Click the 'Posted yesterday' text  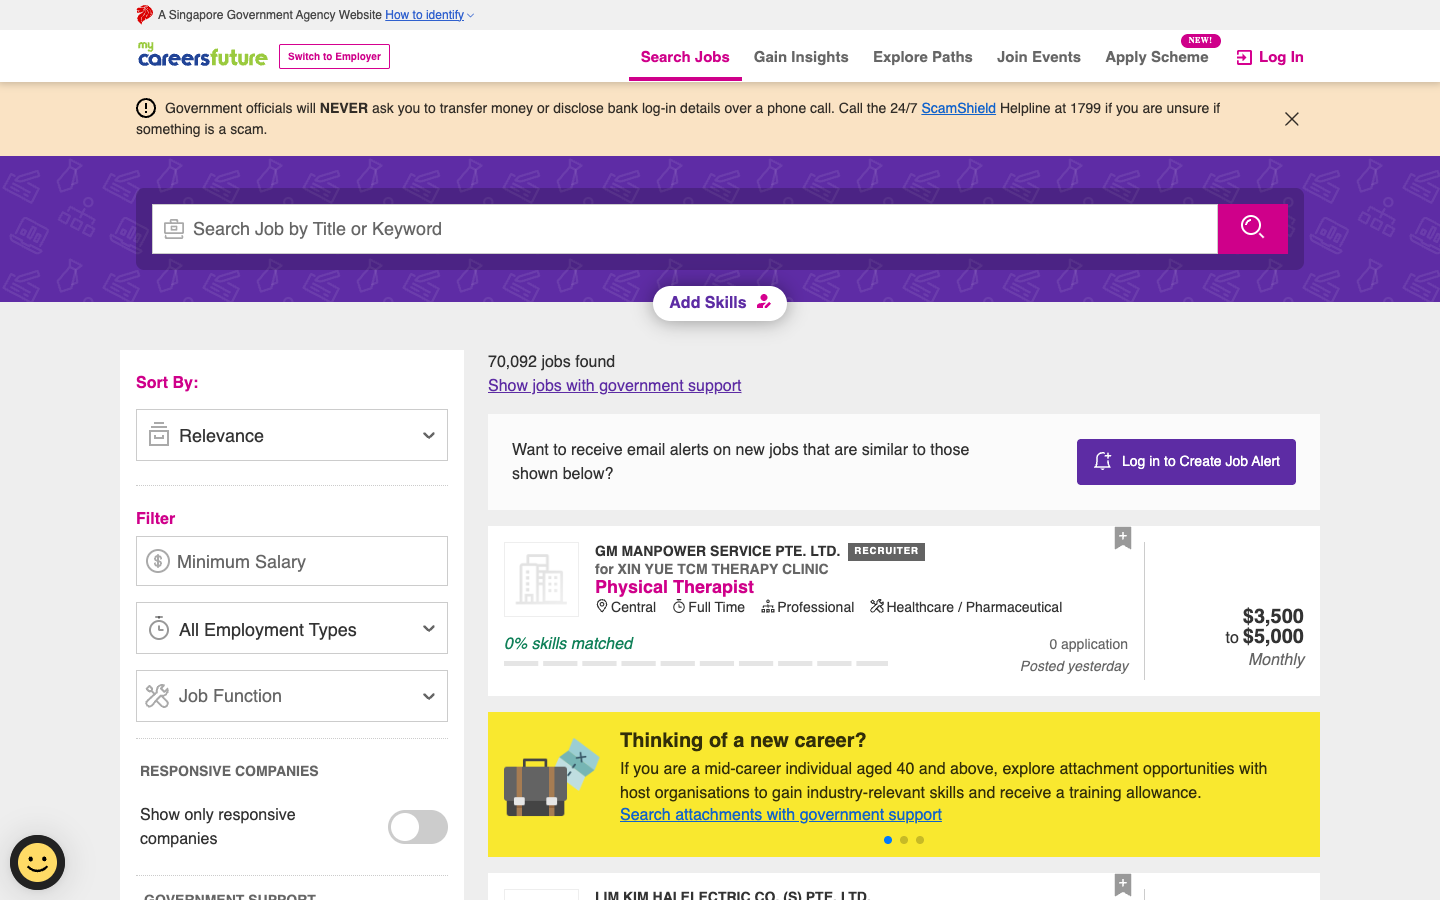pos(1074,666)
